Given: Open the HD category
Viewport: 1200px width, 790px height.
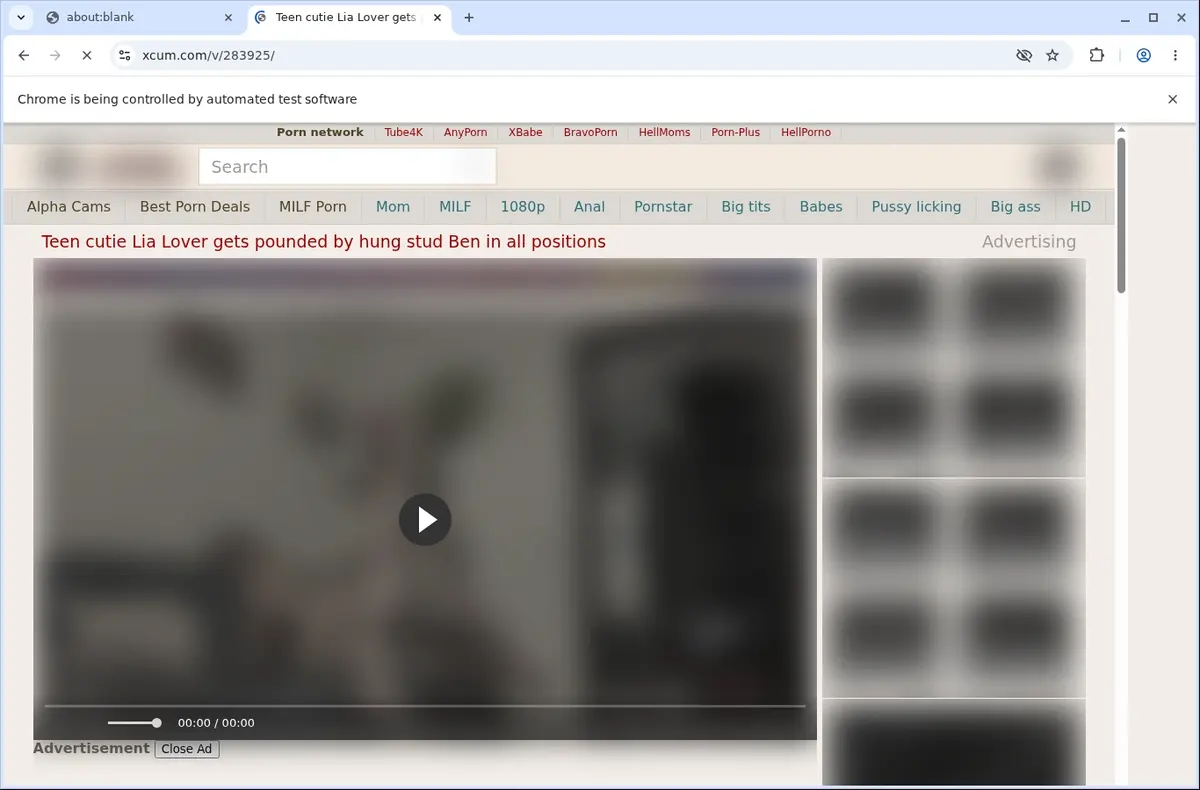Looking at the screenshot, I should [1080, 206].
